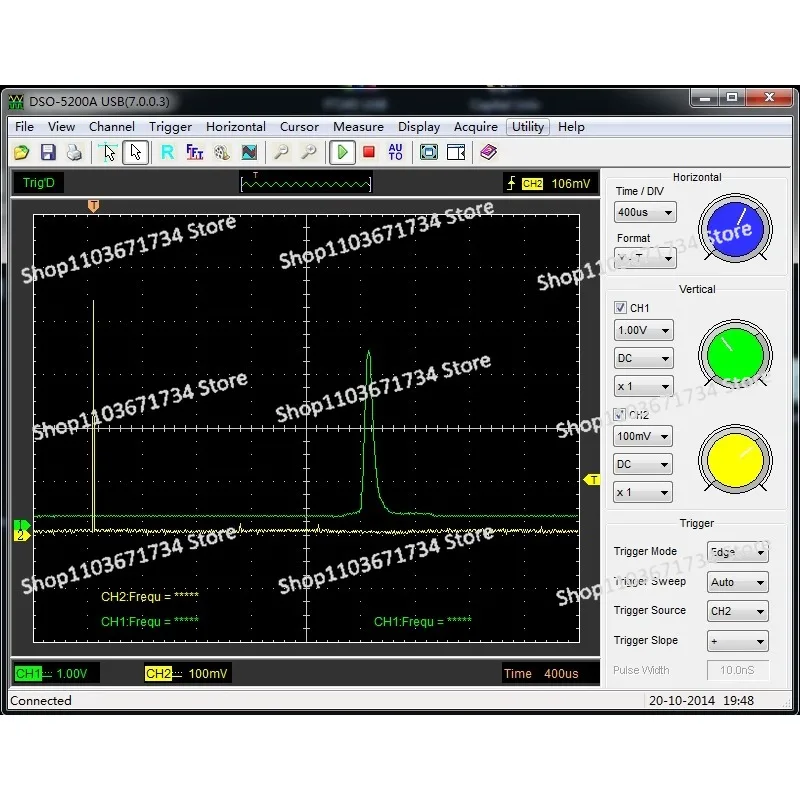Click the orange T horizontal trigger marker
800x800 pixels.
pos(93,206)
